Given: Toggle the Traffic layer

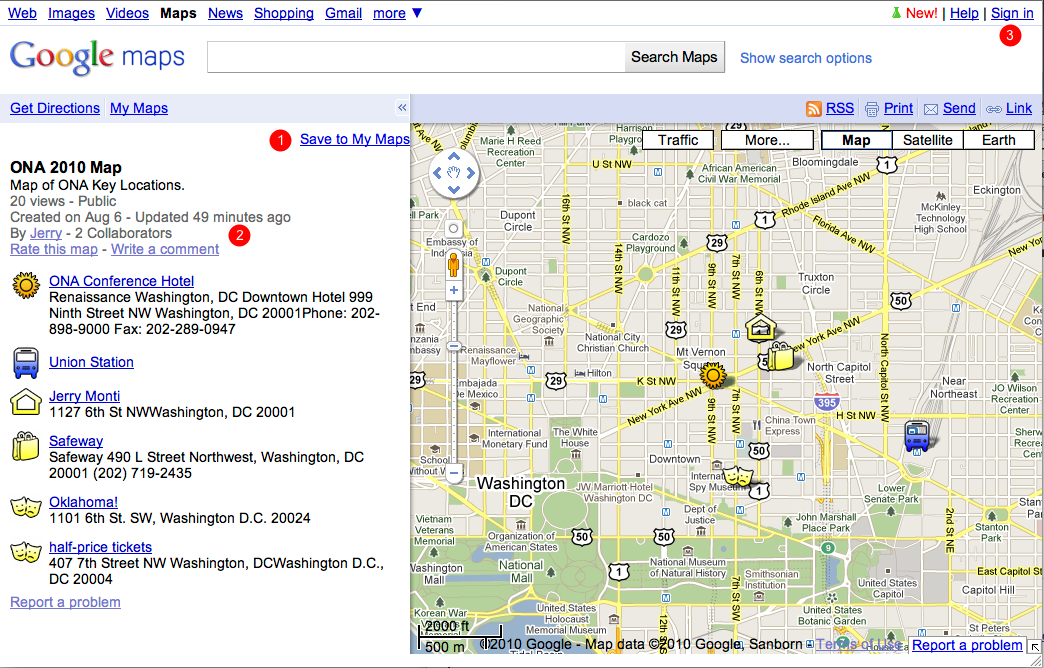Looking at the screenshot, I should 678,140.
